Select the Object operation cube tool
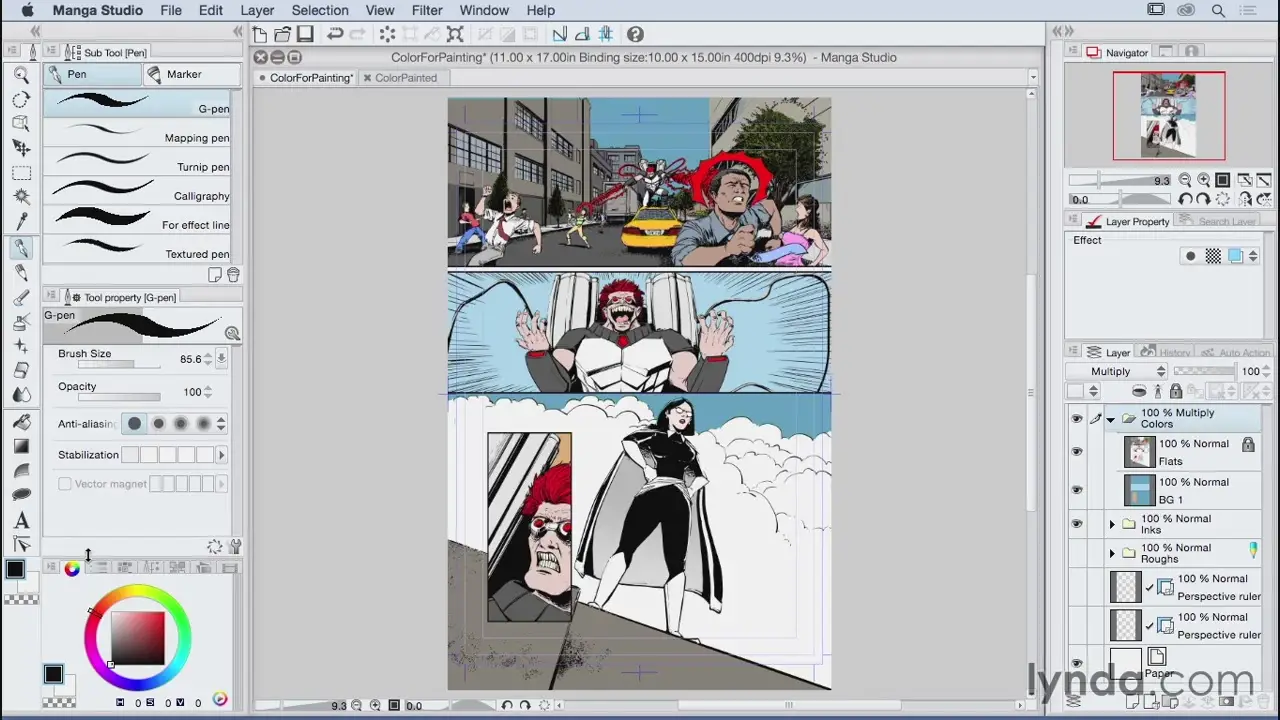The height and width of the screenshot is (720, 1280). click(x=21, y=123)
